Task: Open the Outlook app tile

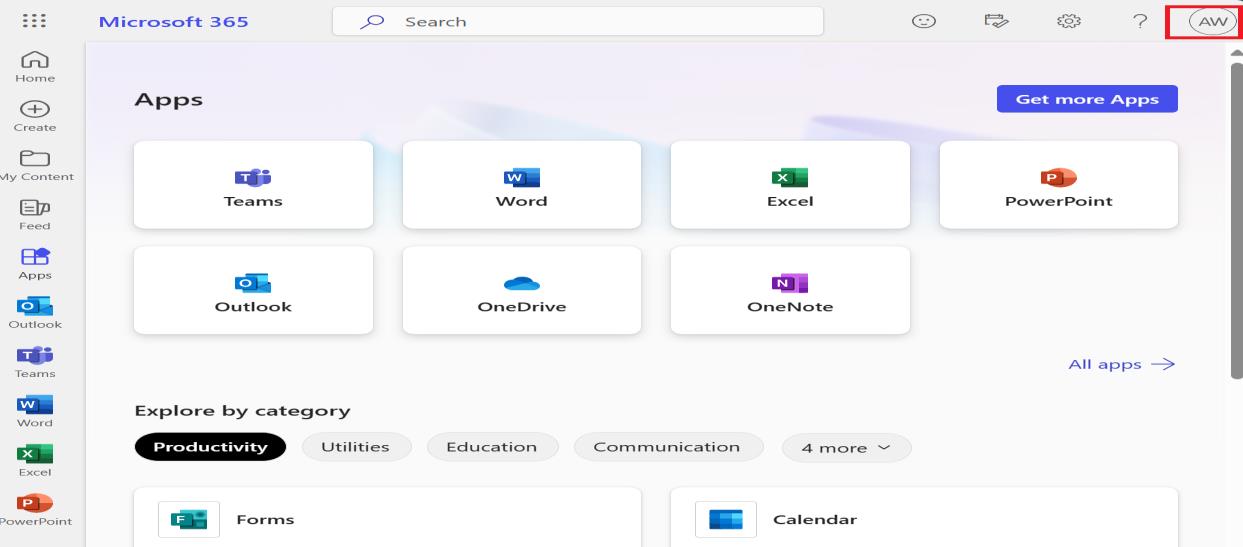Action: 253,290
